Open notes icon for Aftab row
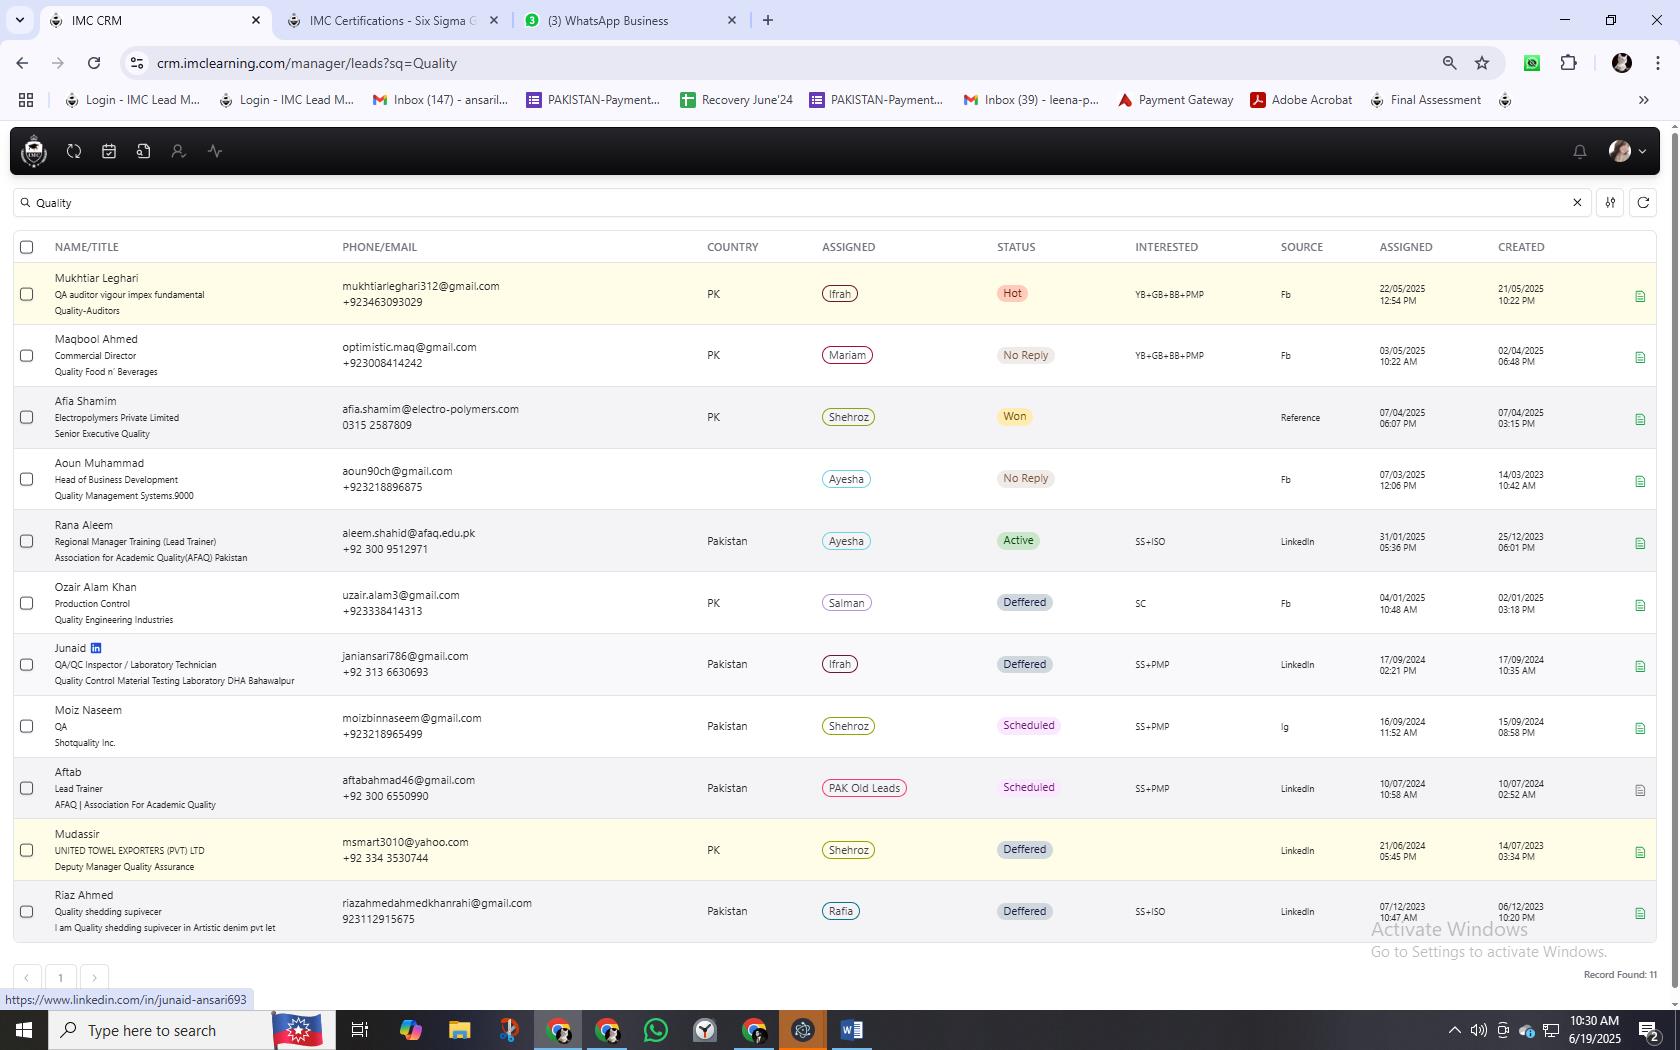 click(x=1640, y=790)
